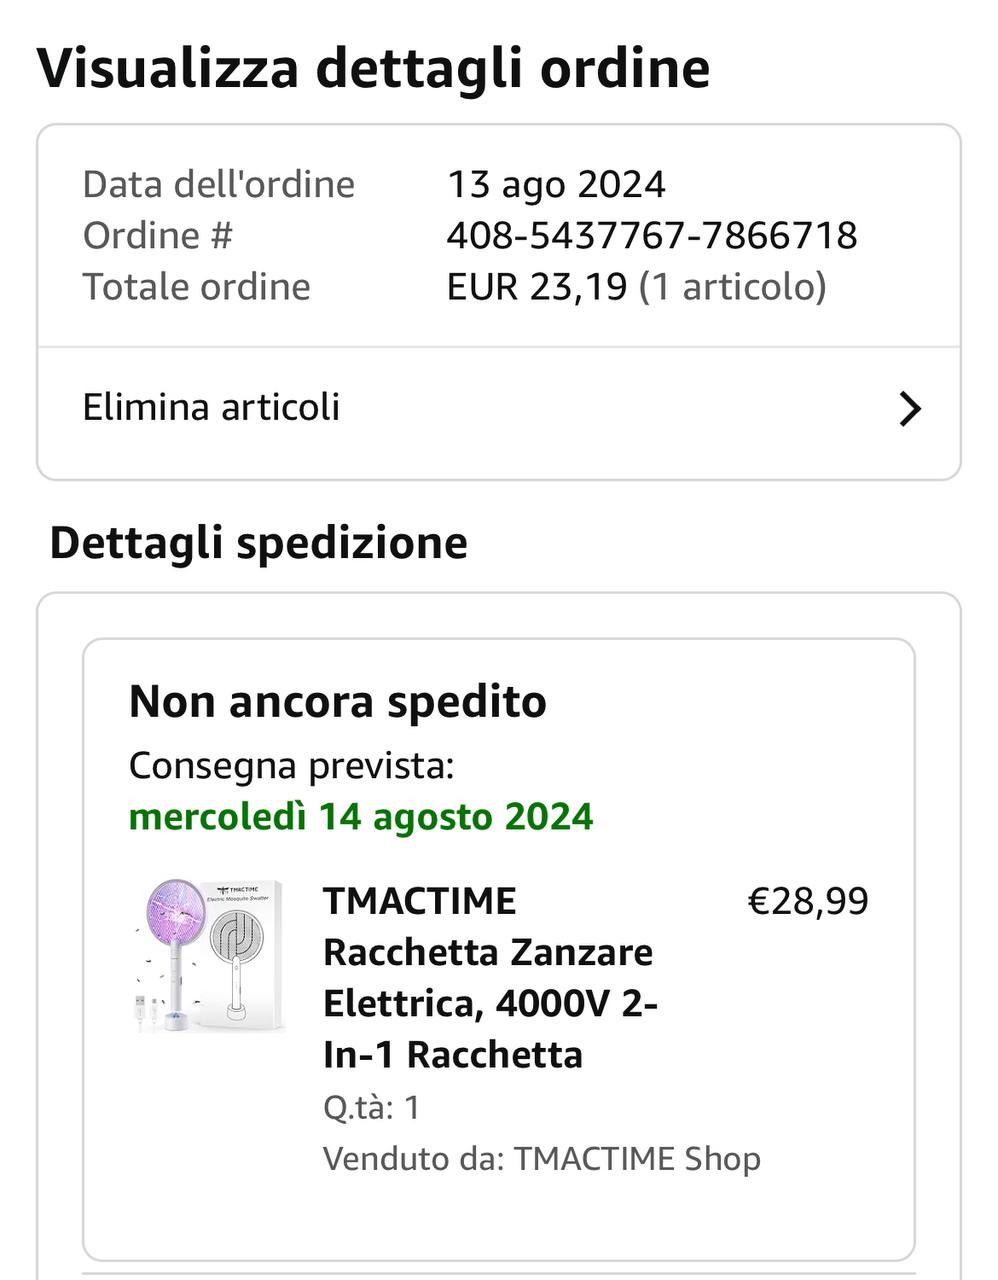Click the Dettagli spedizione section heading

pyautogui.click(x=258, y=543)
